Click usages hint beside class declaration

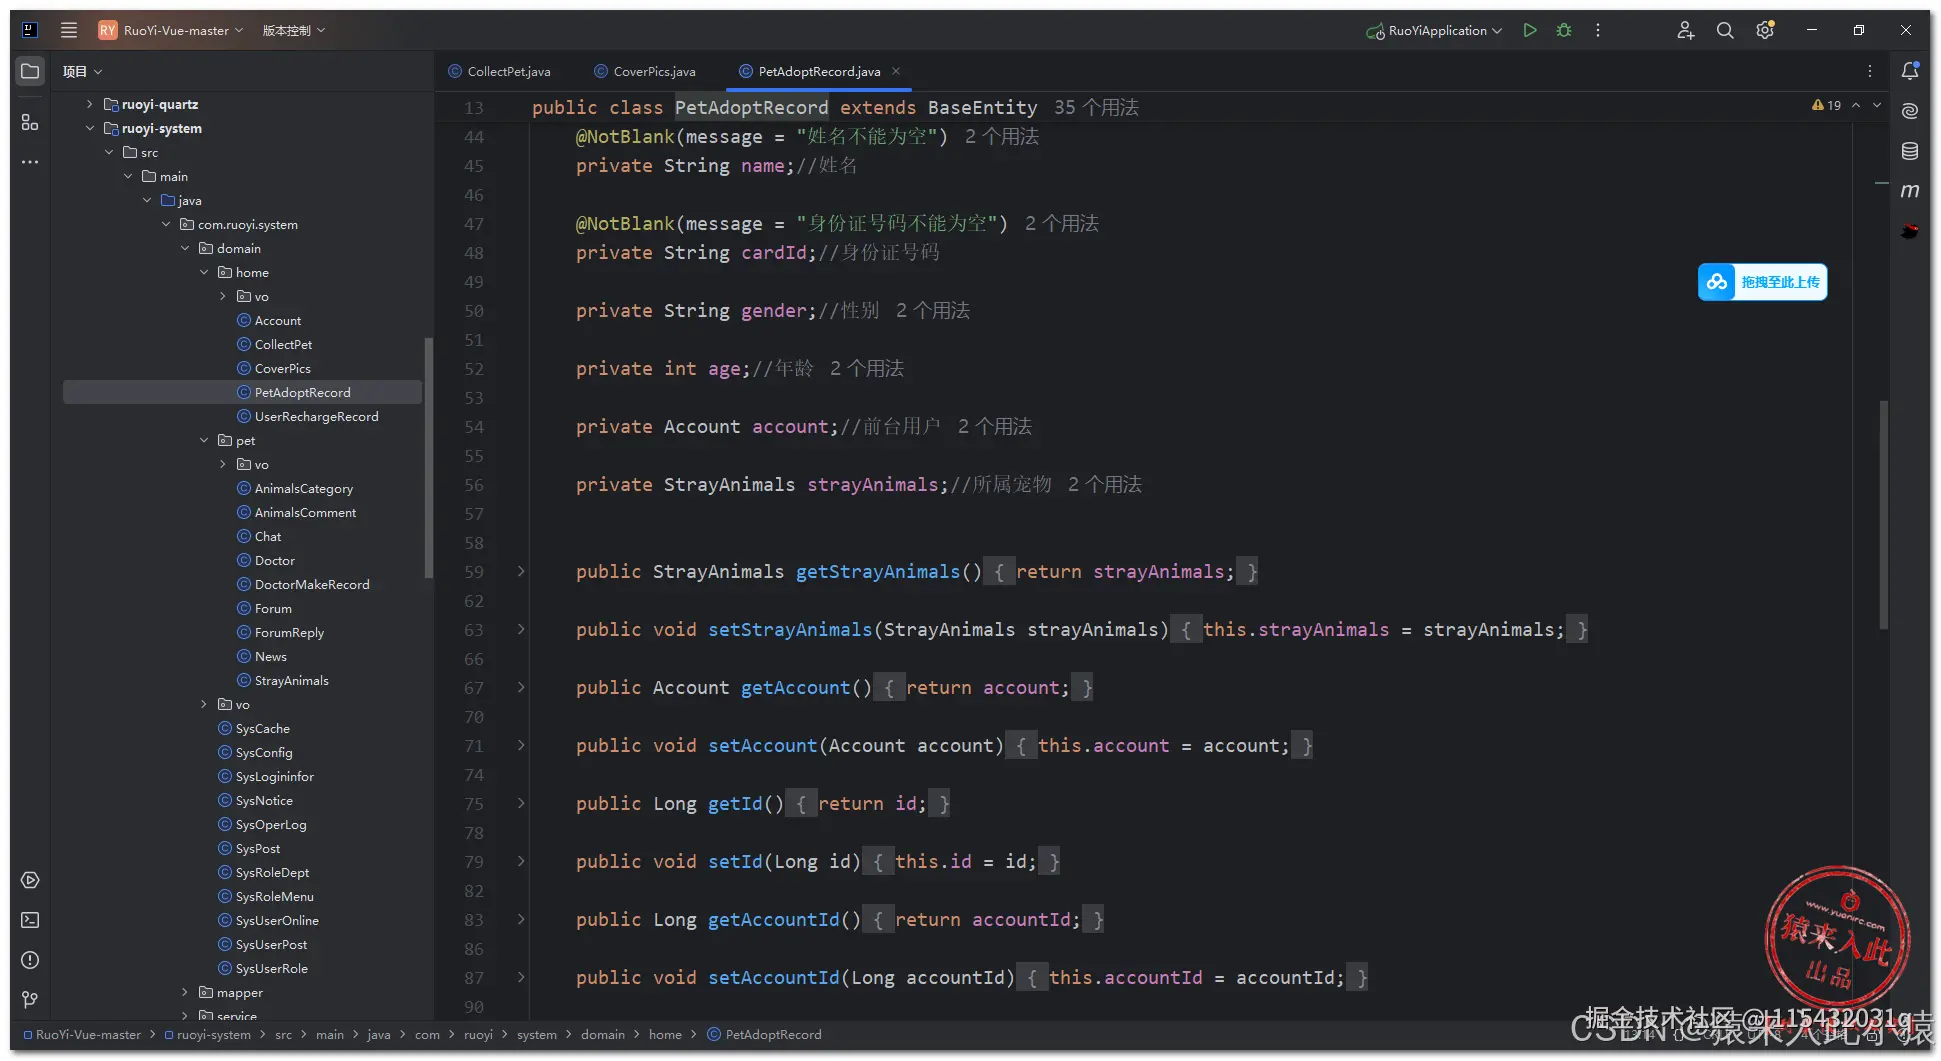pyautogui.click(x=1096, y=107)
